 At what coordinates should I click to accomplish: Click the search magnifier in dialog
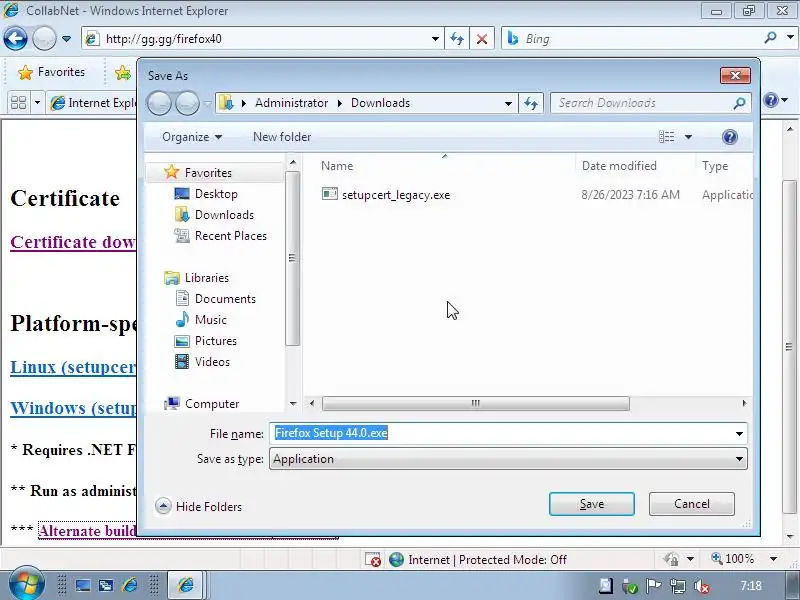click(x=739, y=104)
